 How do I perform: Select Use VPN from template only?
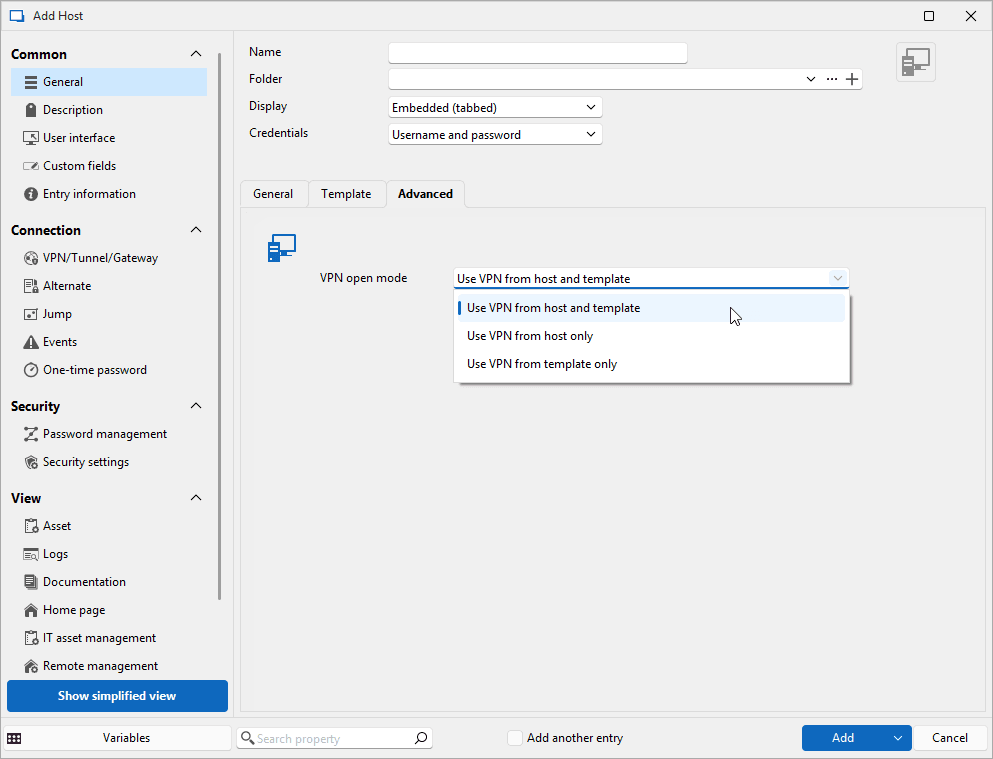click(542, 364)
